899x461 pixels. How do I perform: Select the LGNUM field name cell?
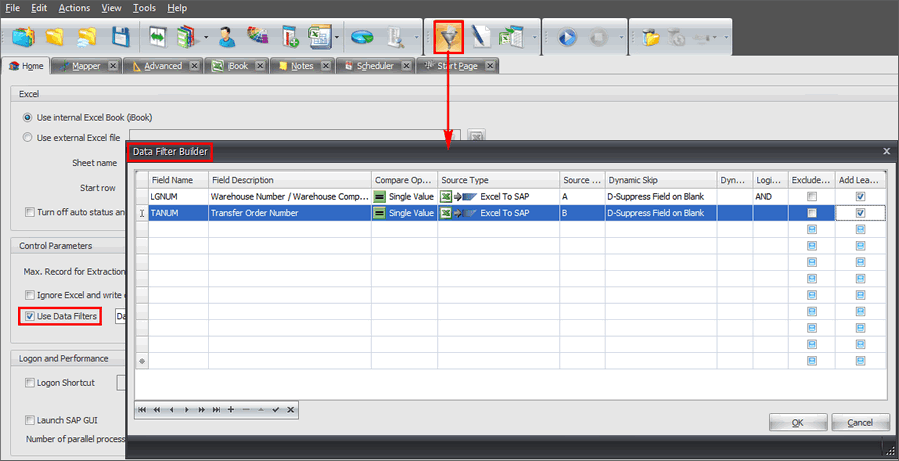[177, 197]
